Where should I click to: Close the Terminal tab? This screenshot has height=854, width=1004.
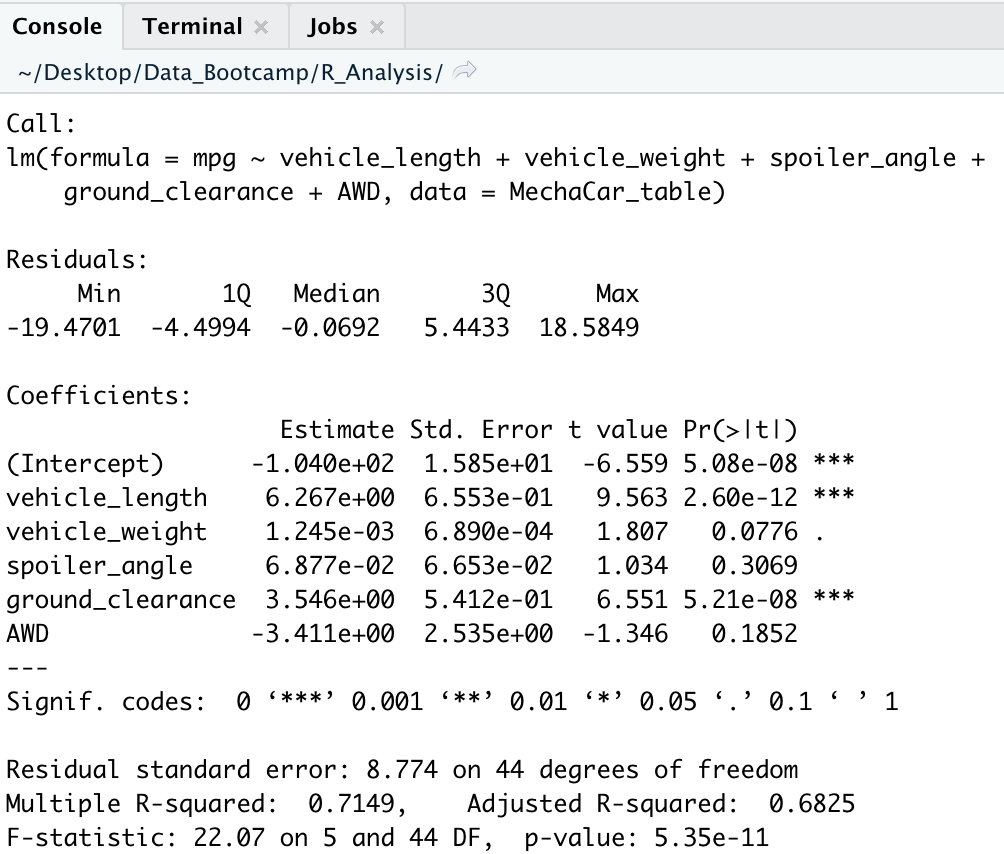[x=259, y=26]
